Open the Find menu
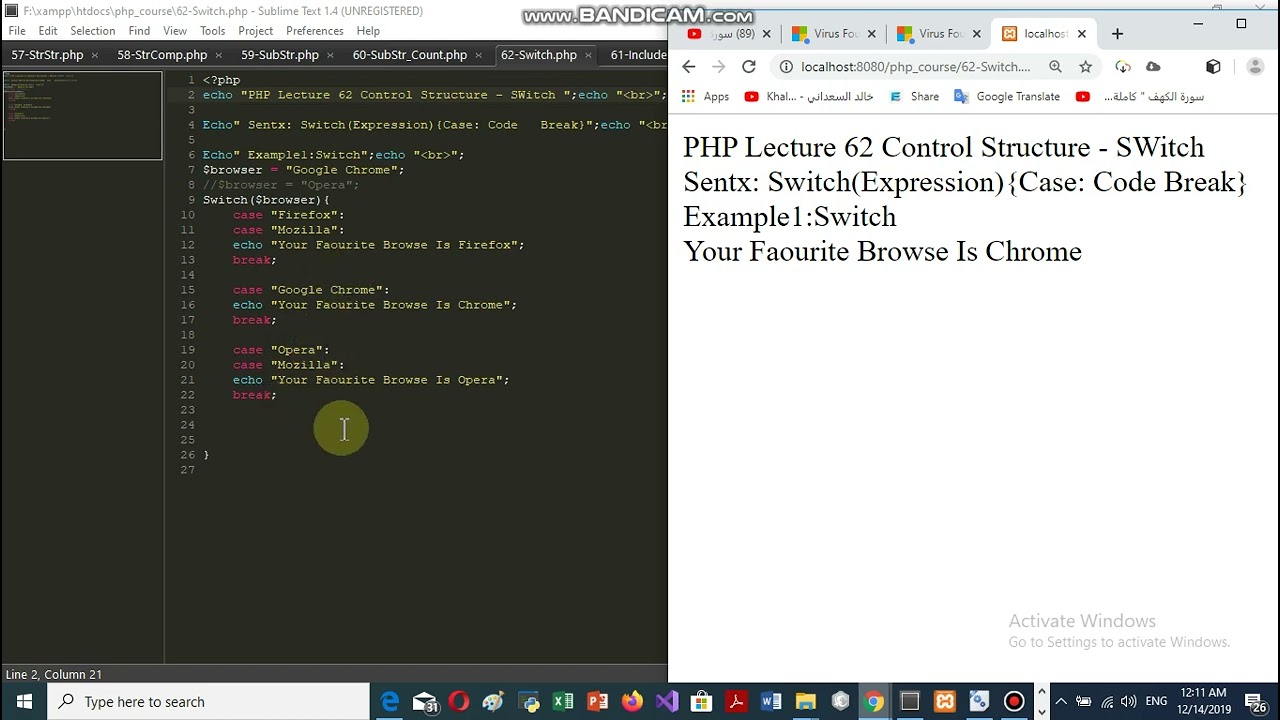This screenshot has height=720, width=1280. point(139,31)
